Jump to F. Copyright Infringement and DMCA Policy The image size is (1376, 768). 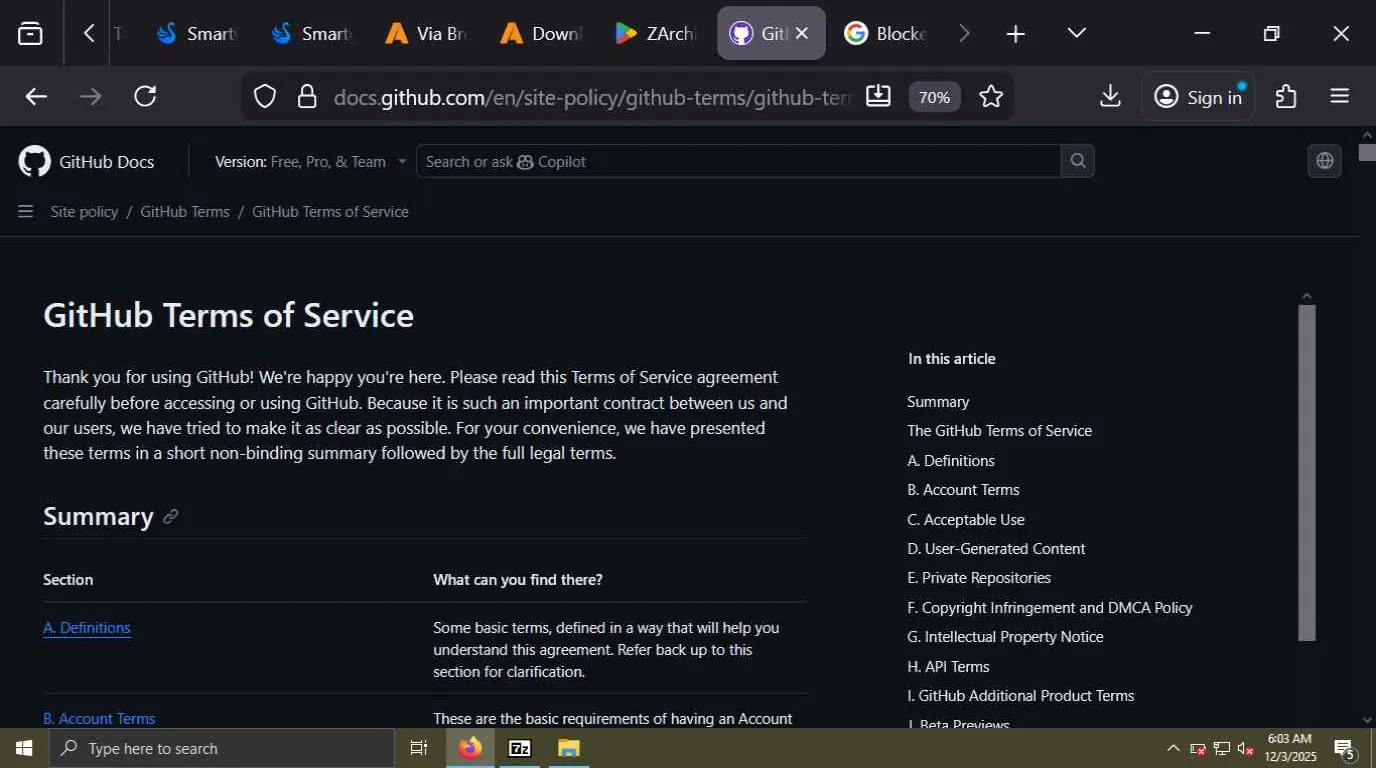[x=1050, y=608]
